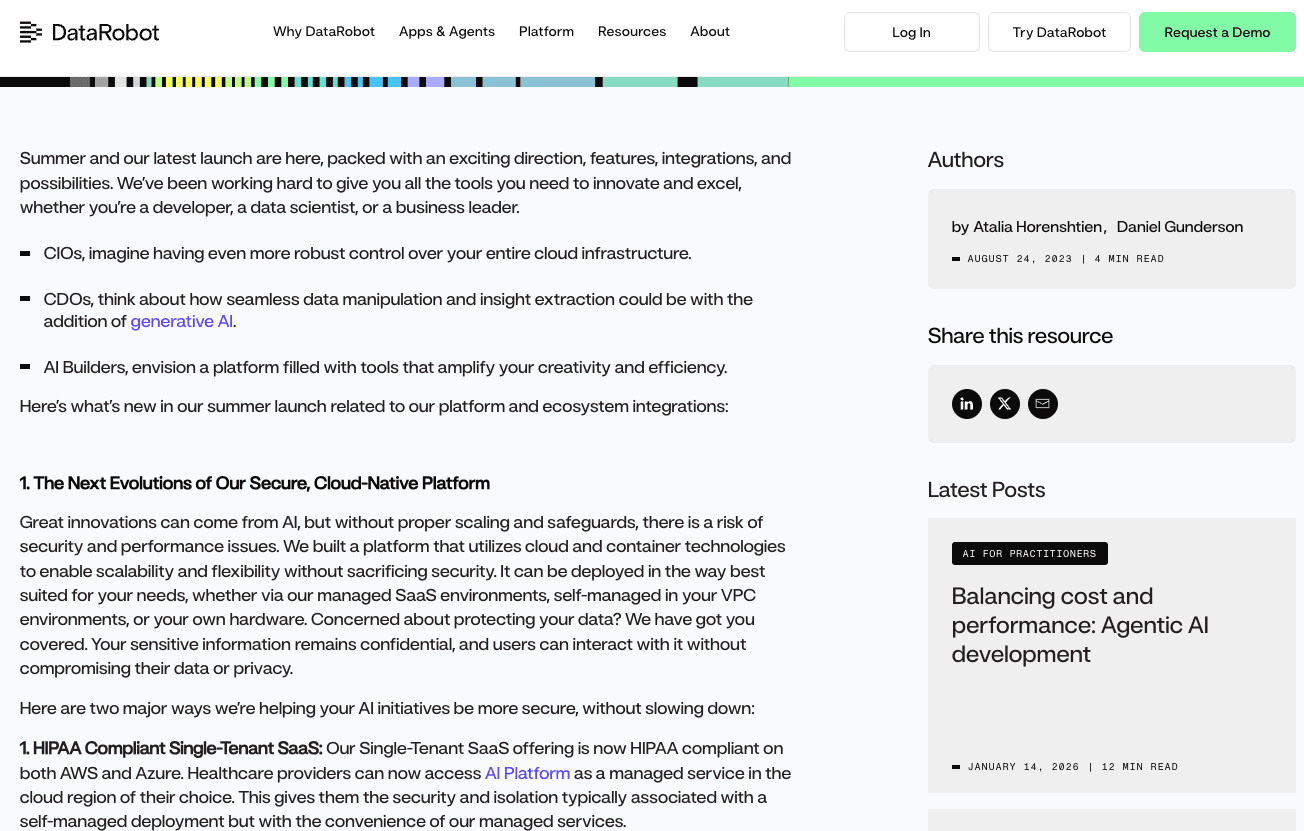Share this post on LinkedIn
The width and height of the screenshot is (1304, 831).
(x=966, y=404)
